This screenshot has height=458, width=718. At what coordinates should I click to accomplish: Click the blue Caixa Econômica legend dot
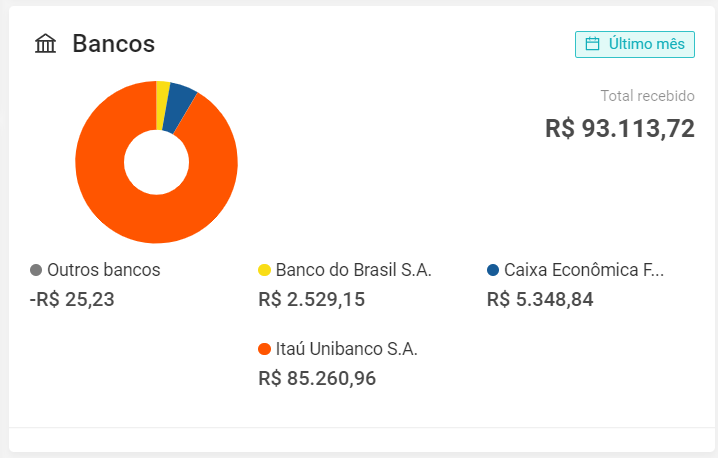pos(493,270)
